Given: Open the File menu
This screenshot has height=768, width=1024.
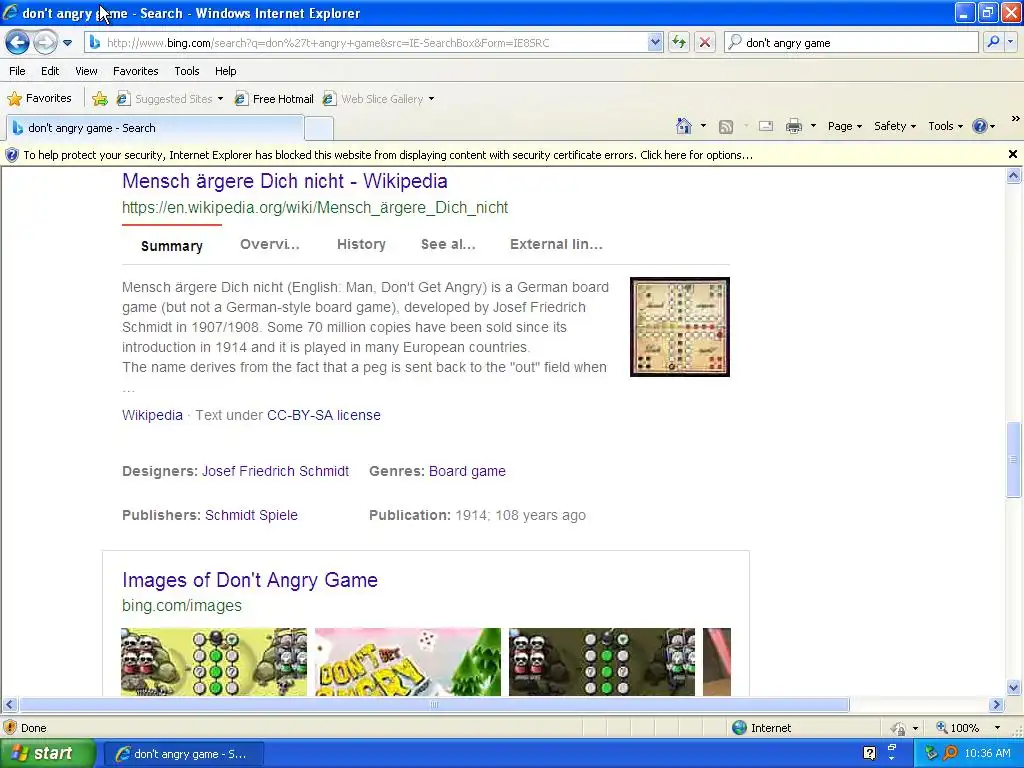Looking at the screenshot, I should [18, 71].
